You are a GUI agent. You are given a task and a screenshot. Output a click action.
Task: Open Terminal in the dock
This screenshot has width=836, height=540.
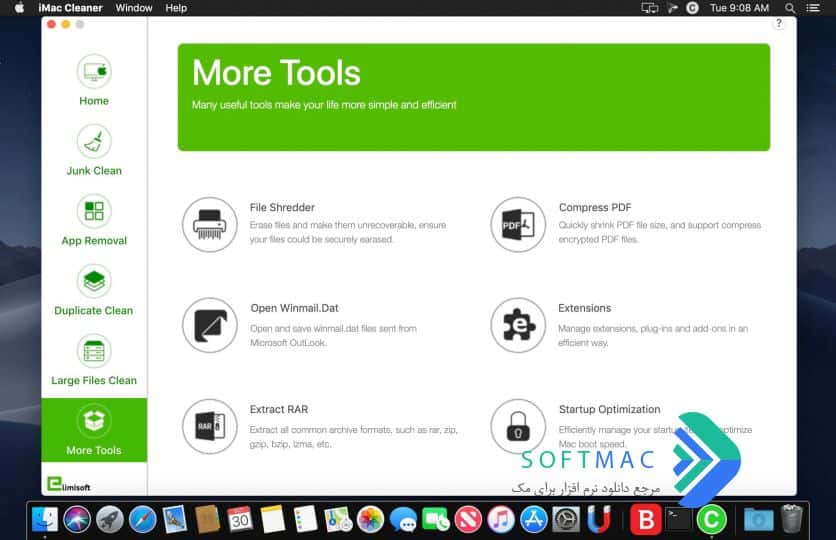[x=678, y=519]
